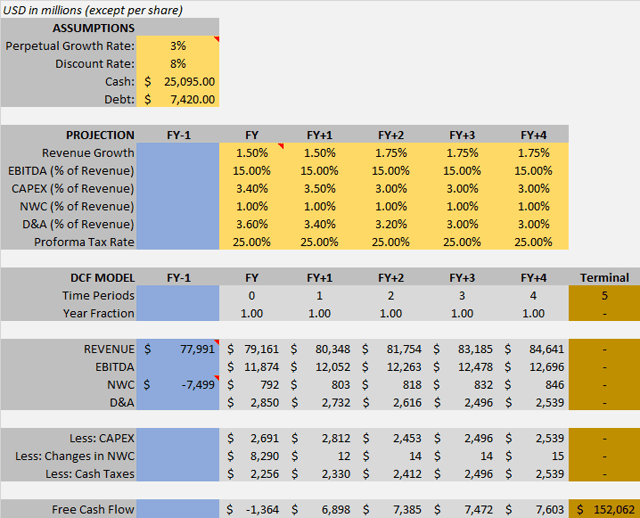
Task: Click the Debt value 7,420.00 cell
Action: (x=178, y=99)
